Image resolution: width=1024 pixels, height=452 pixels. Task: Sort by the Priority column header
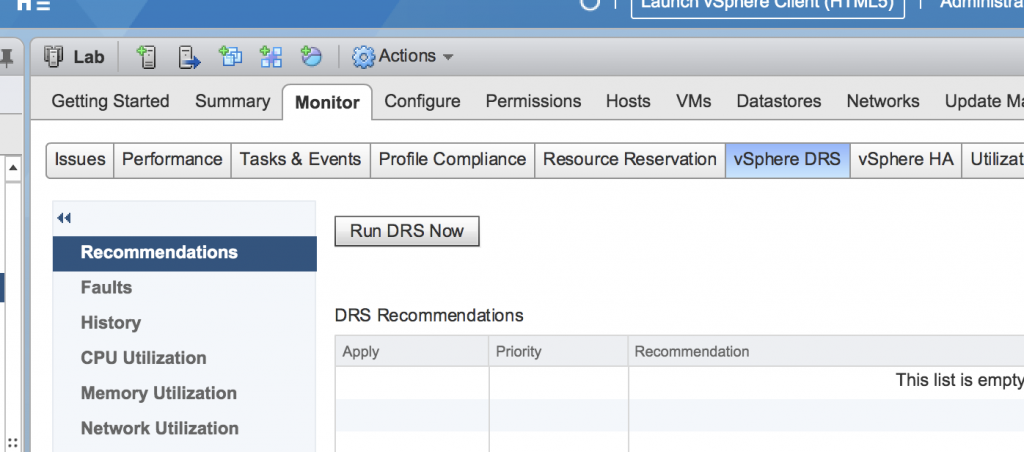point(558,351)
